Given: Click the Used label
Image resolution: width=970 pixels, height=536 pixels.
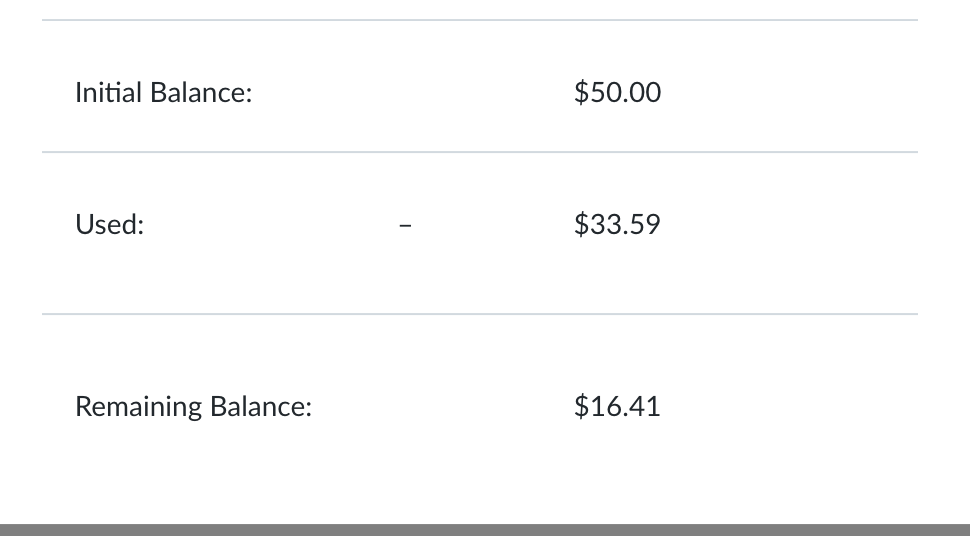Looking at the screenshot, I should 109,224.
